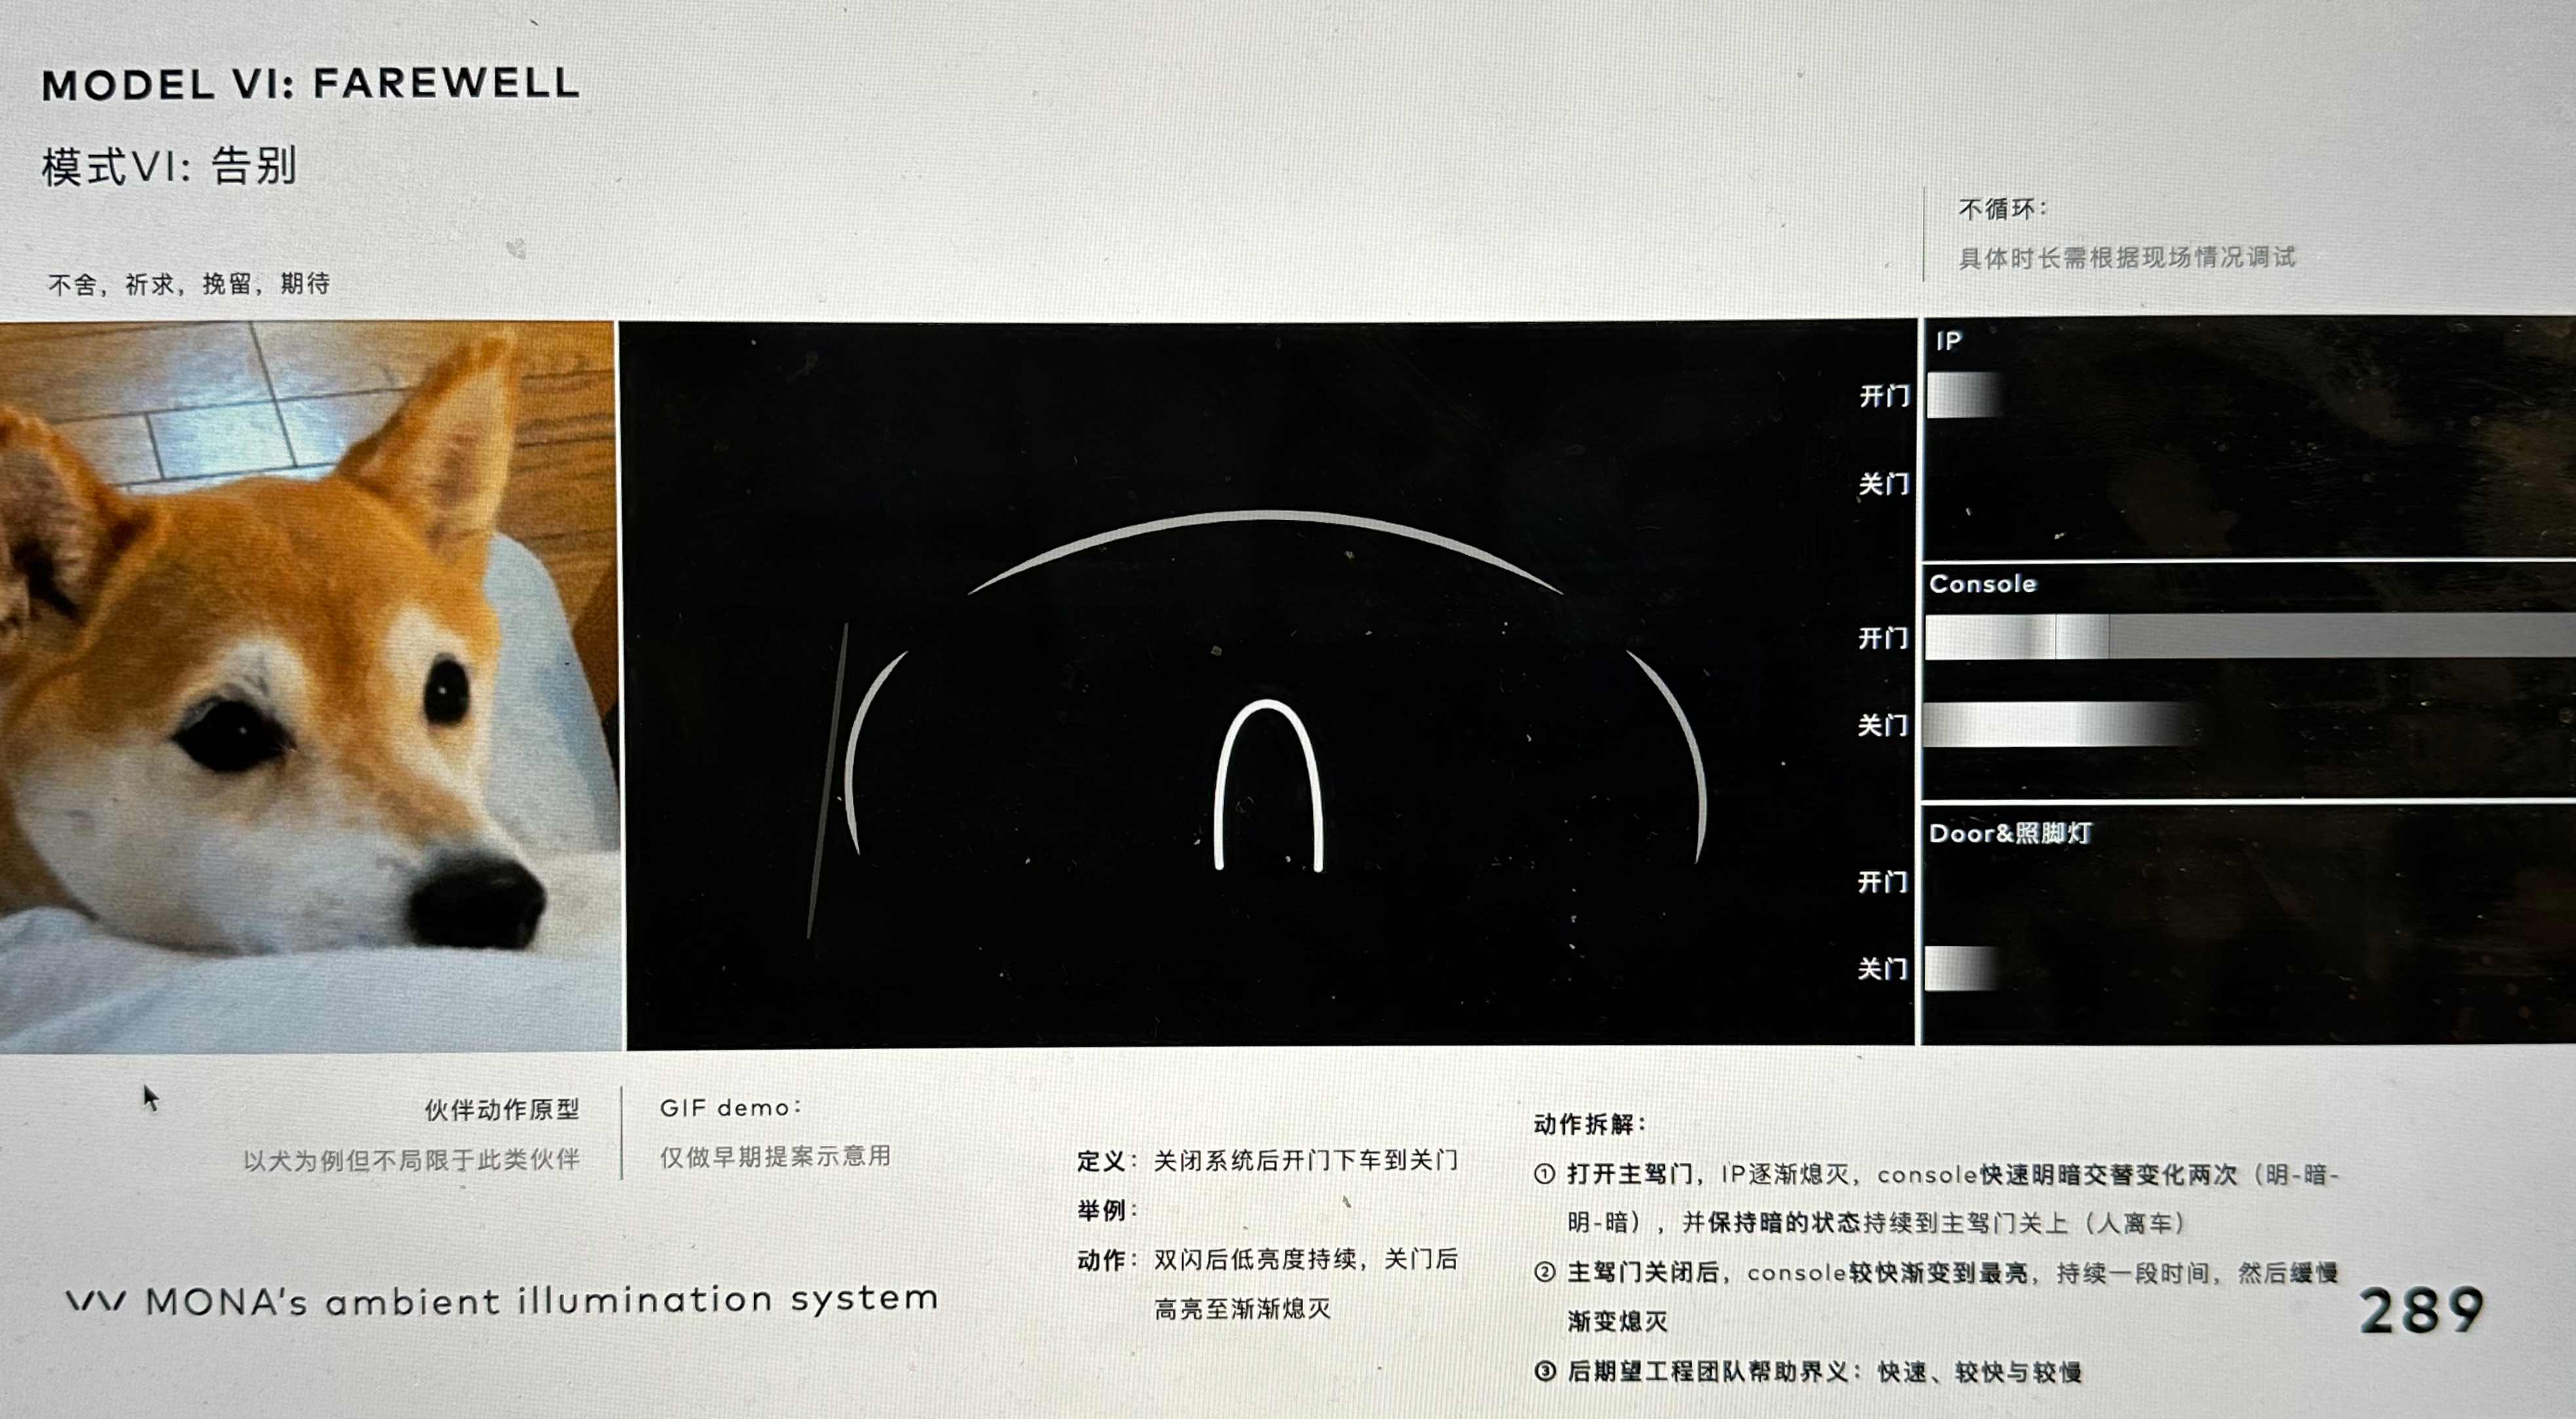Click the Door 关门 gradient bar
The image size is (2576, 1419).
pyautogui.click(x=1960, y=968)
